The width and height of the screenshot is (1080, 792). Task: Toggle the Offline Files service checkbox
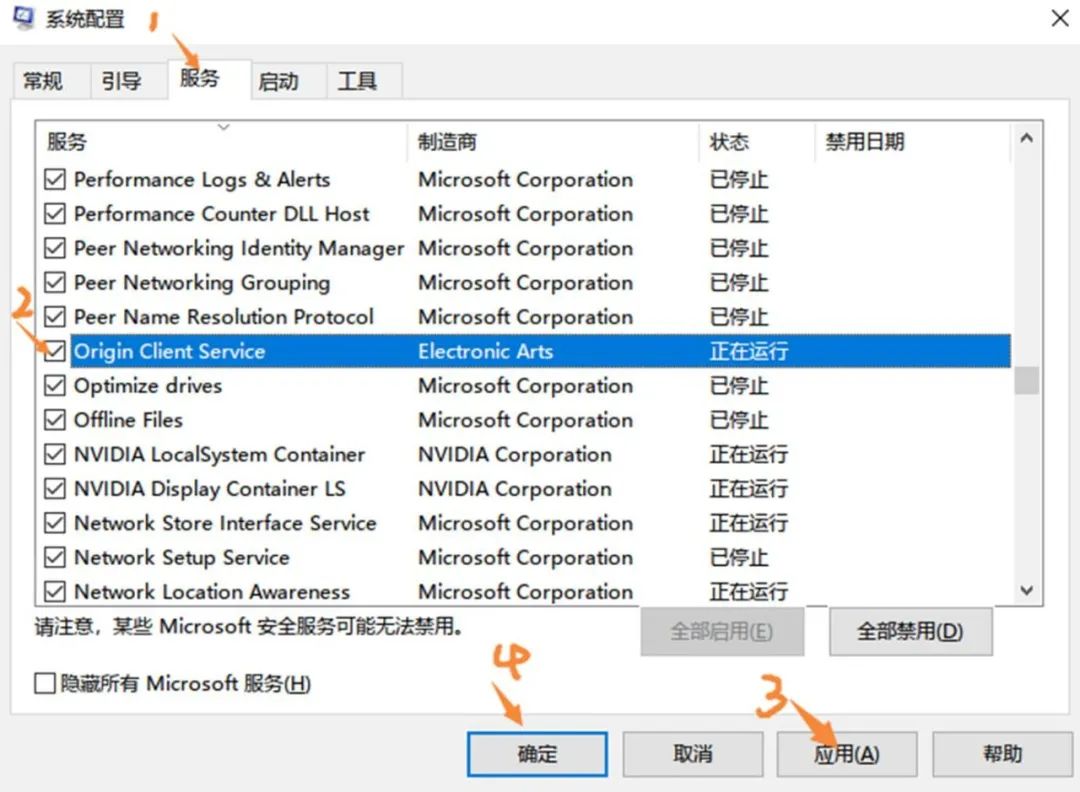pyautogui.click(x=55, y=420)
